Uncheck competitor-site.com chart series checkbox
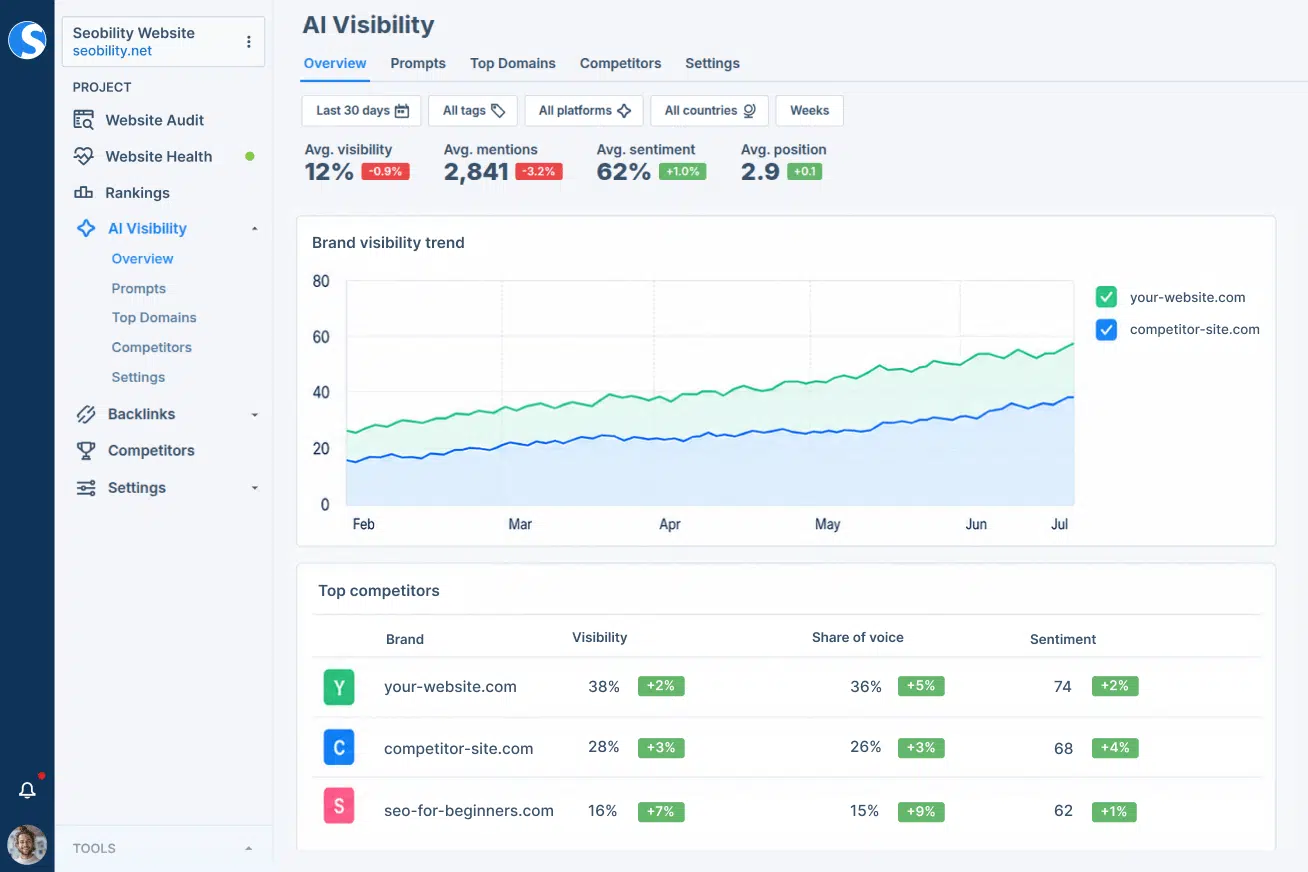1308x872 pixels. pyautogui.click(x=1106, y=329)
